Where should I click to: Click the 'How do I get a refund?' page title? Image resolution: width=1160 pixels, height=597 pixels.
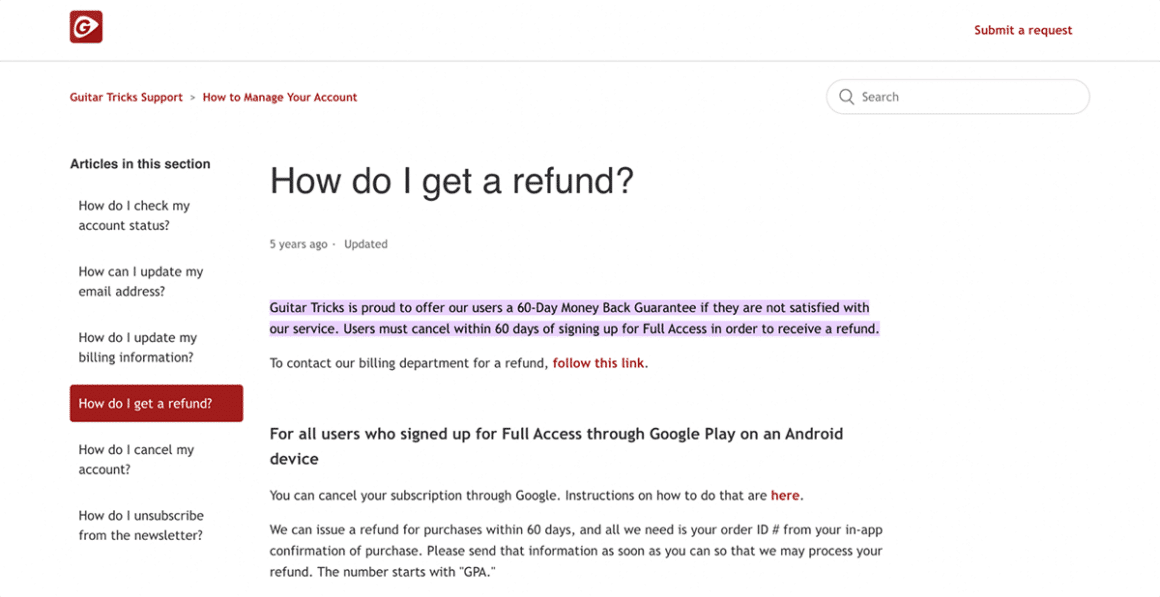click(452, 181)
